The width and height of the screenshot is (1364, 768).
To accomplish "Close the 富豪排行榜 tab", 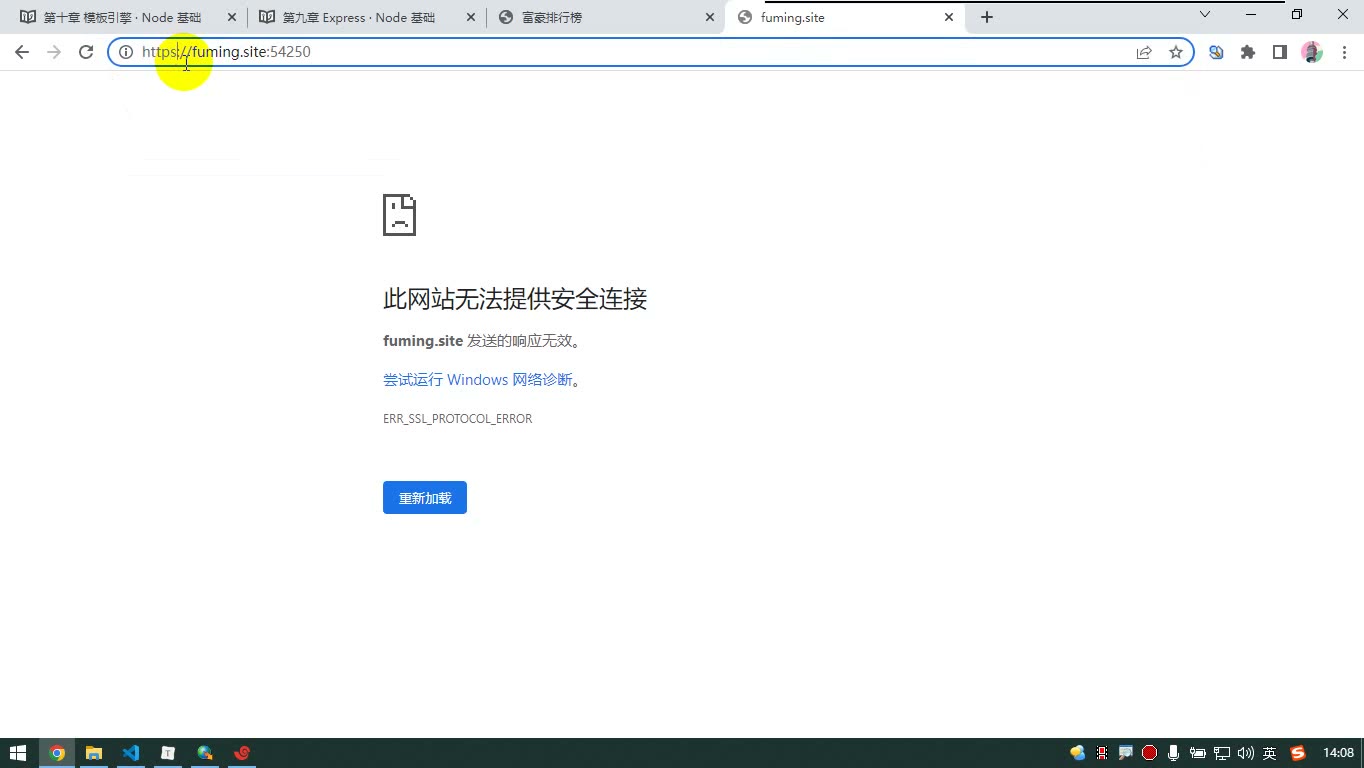I will pyautogui.click(x=710, y=18).
